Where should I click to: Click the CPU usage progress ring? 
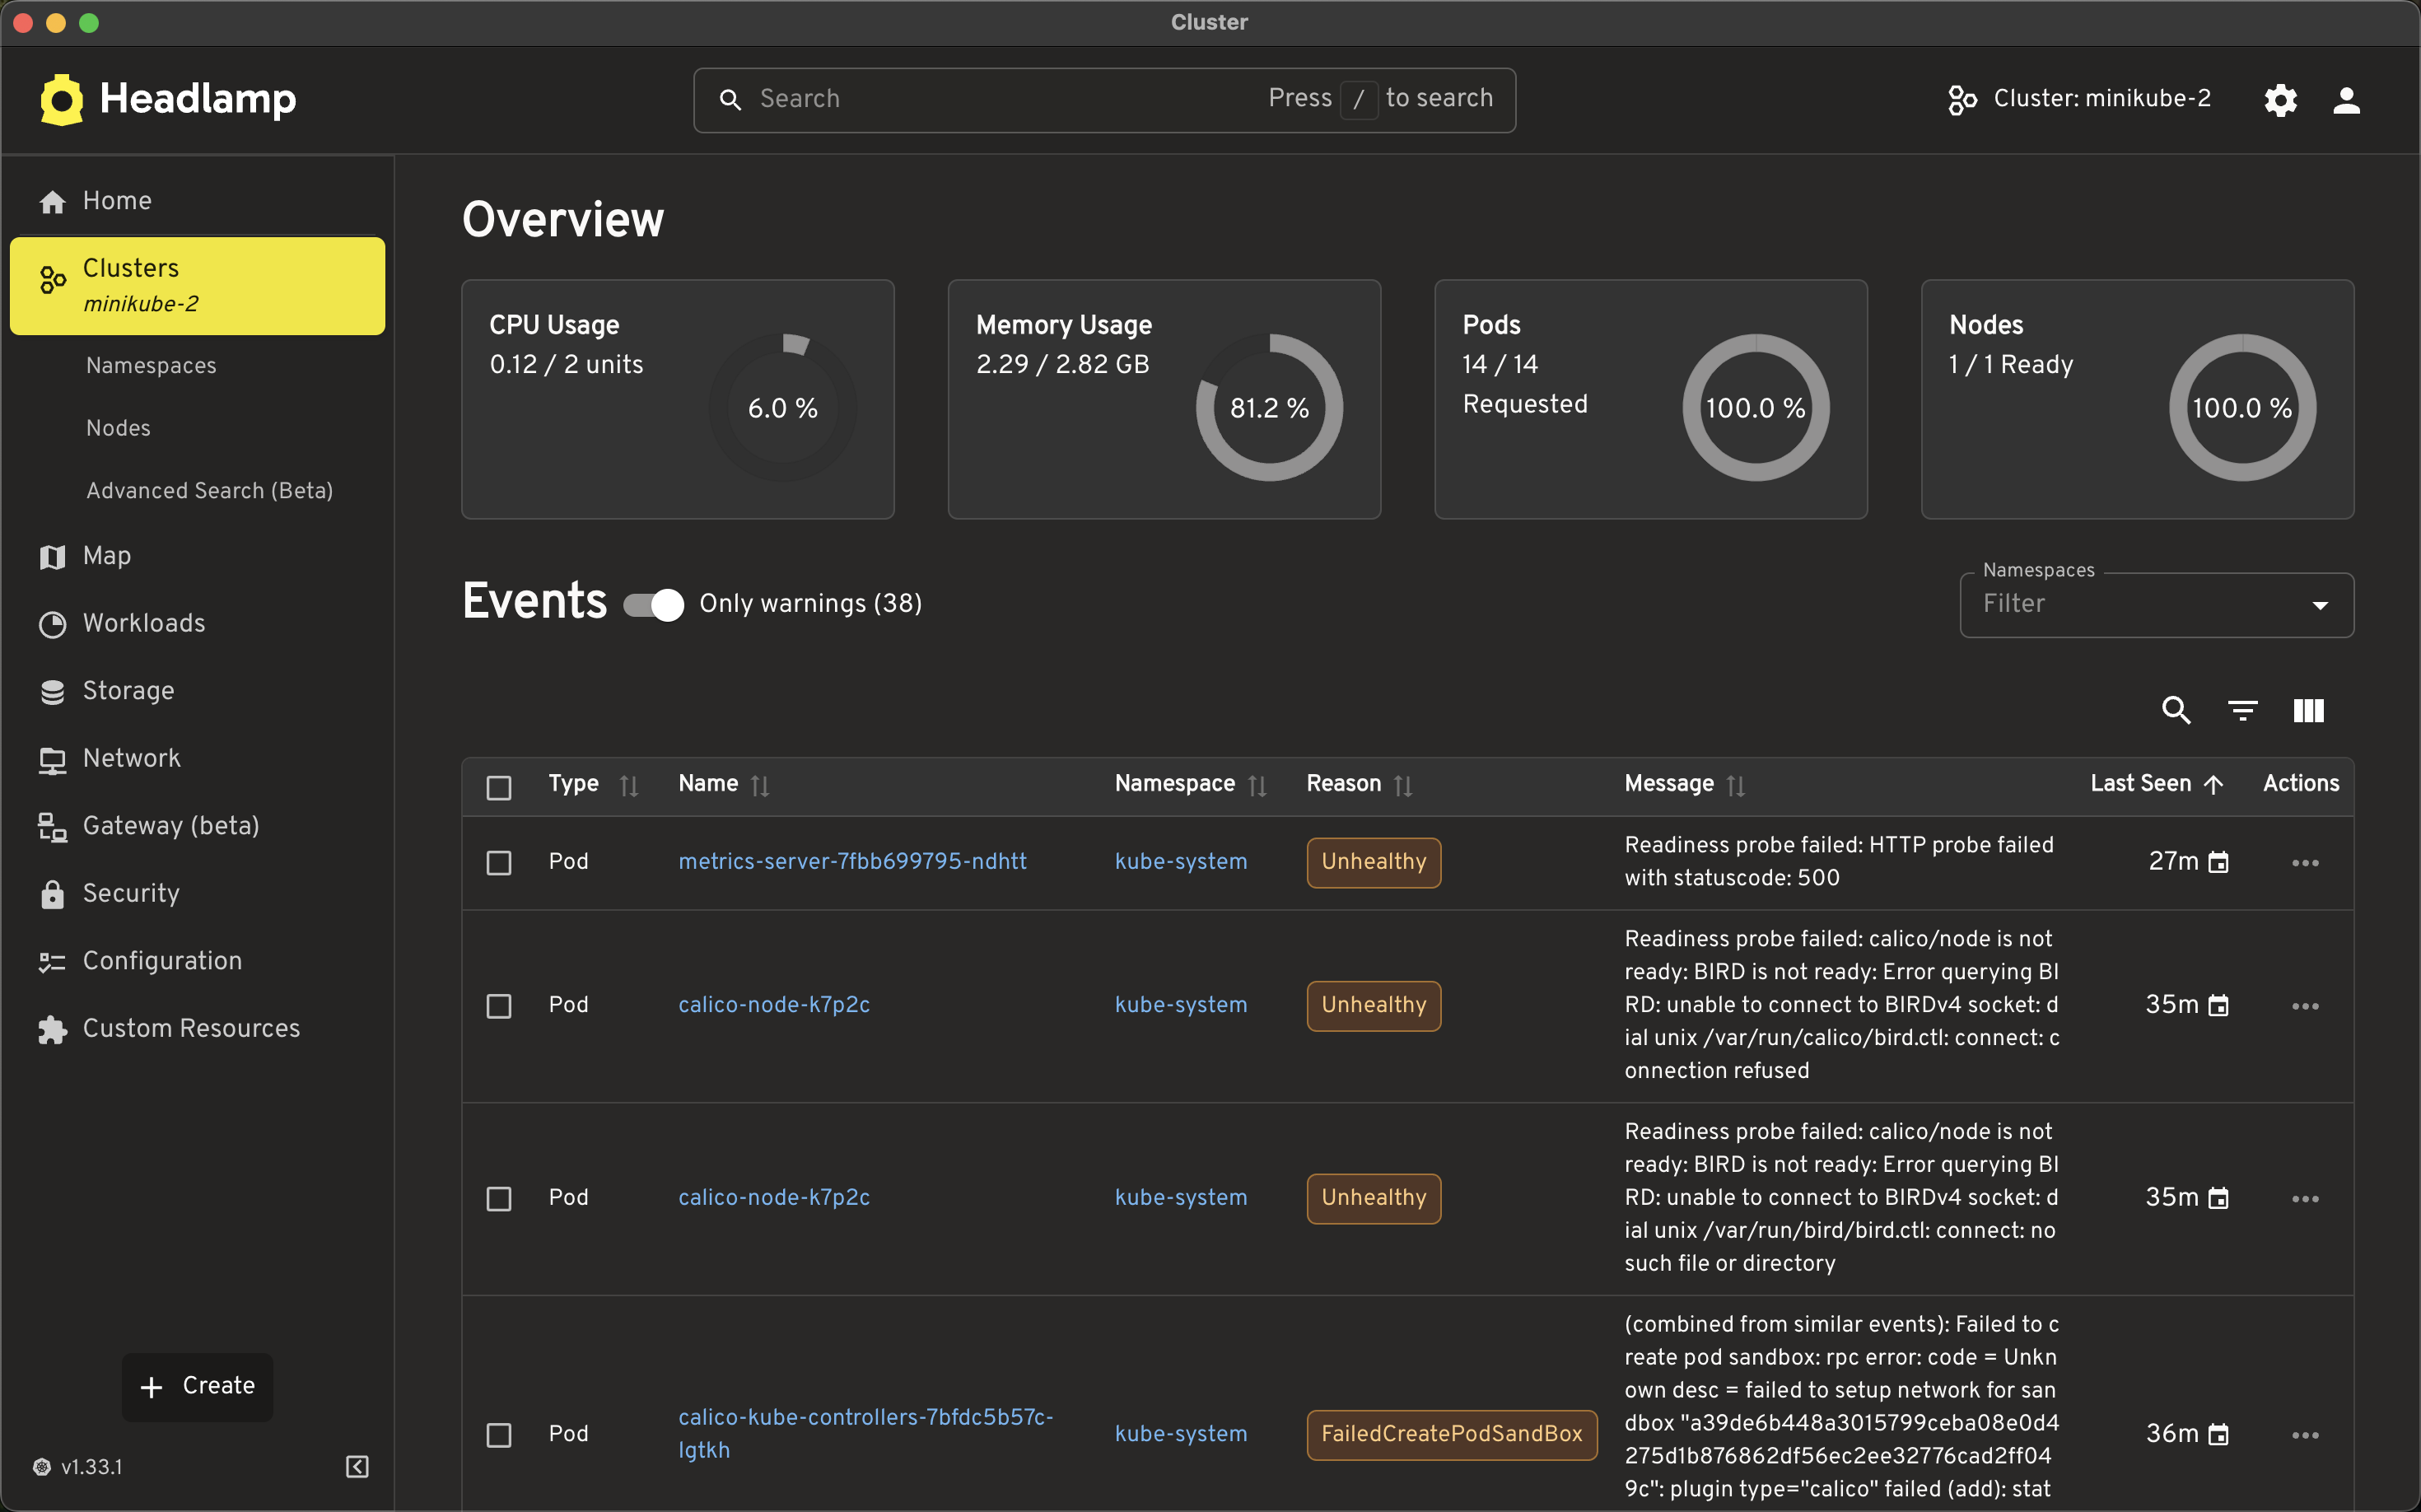click(x=782, y=406)
